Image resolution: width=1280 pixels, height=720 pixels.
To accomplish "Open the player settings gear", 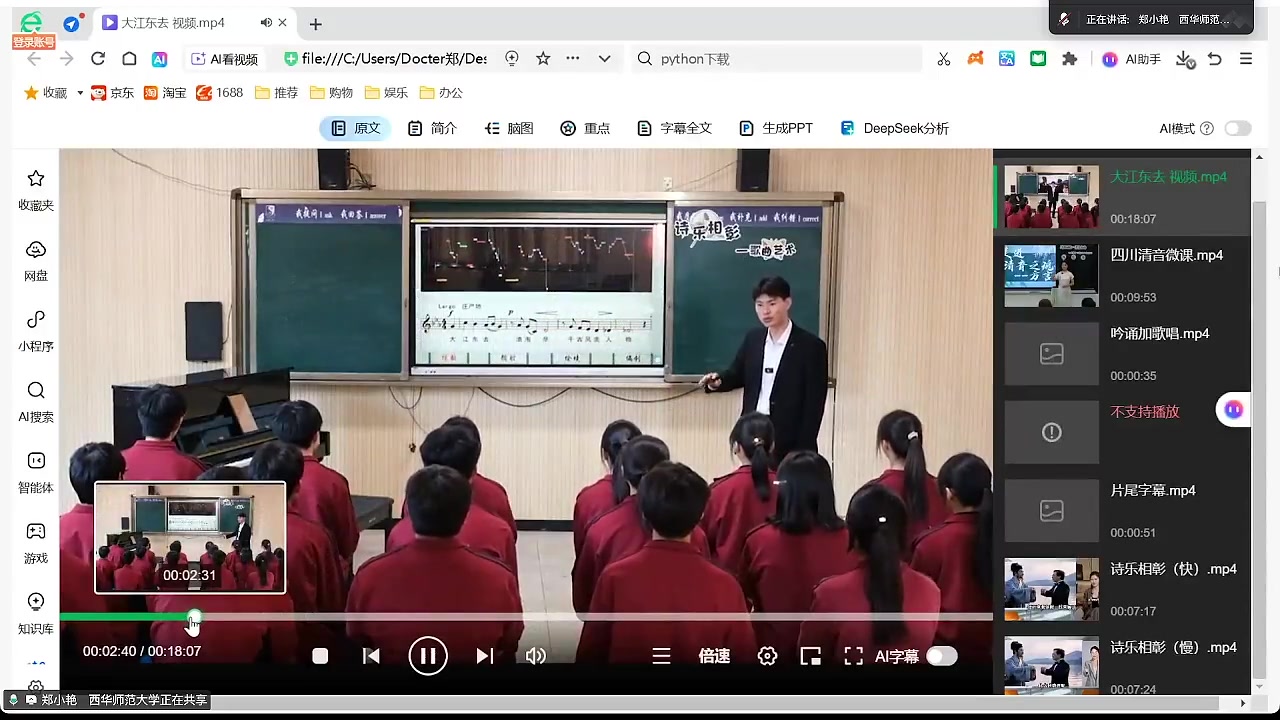I will 767,656.
